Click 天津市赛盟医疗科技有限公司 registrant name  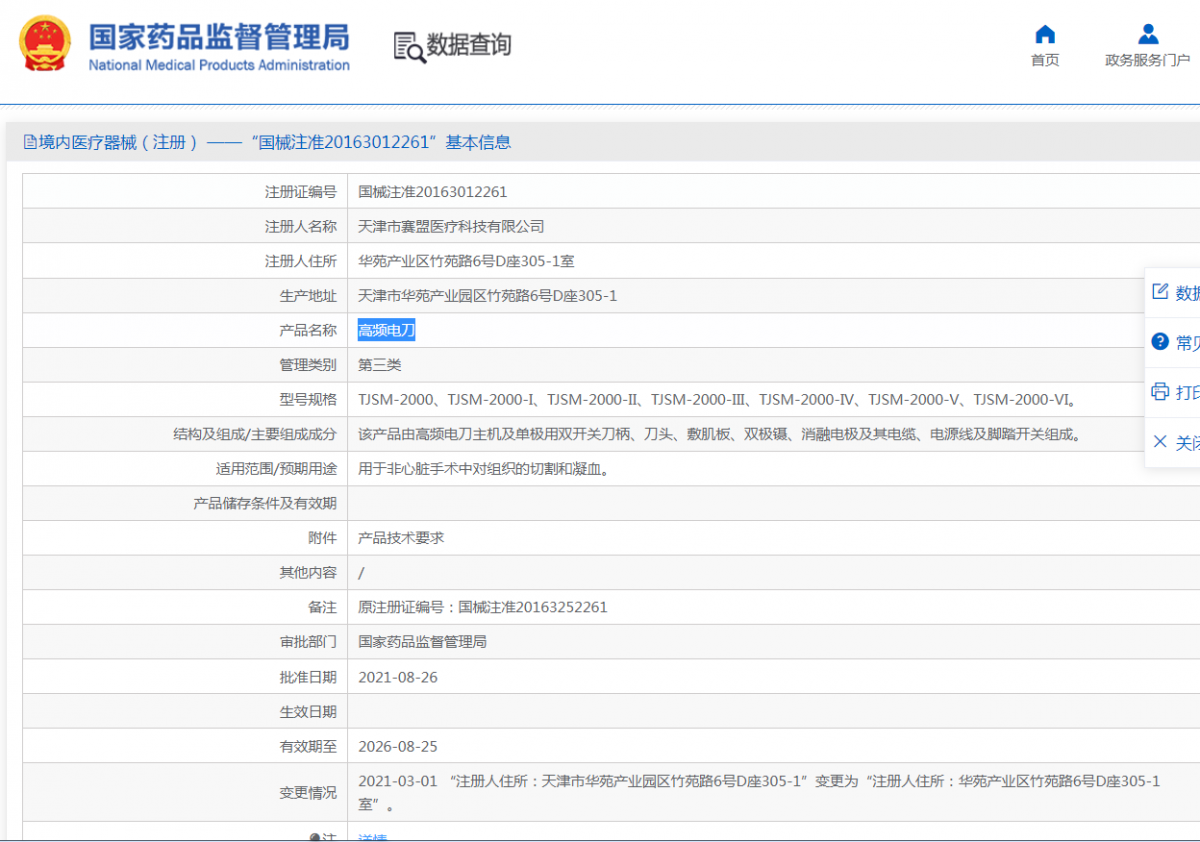pos(451,227)
